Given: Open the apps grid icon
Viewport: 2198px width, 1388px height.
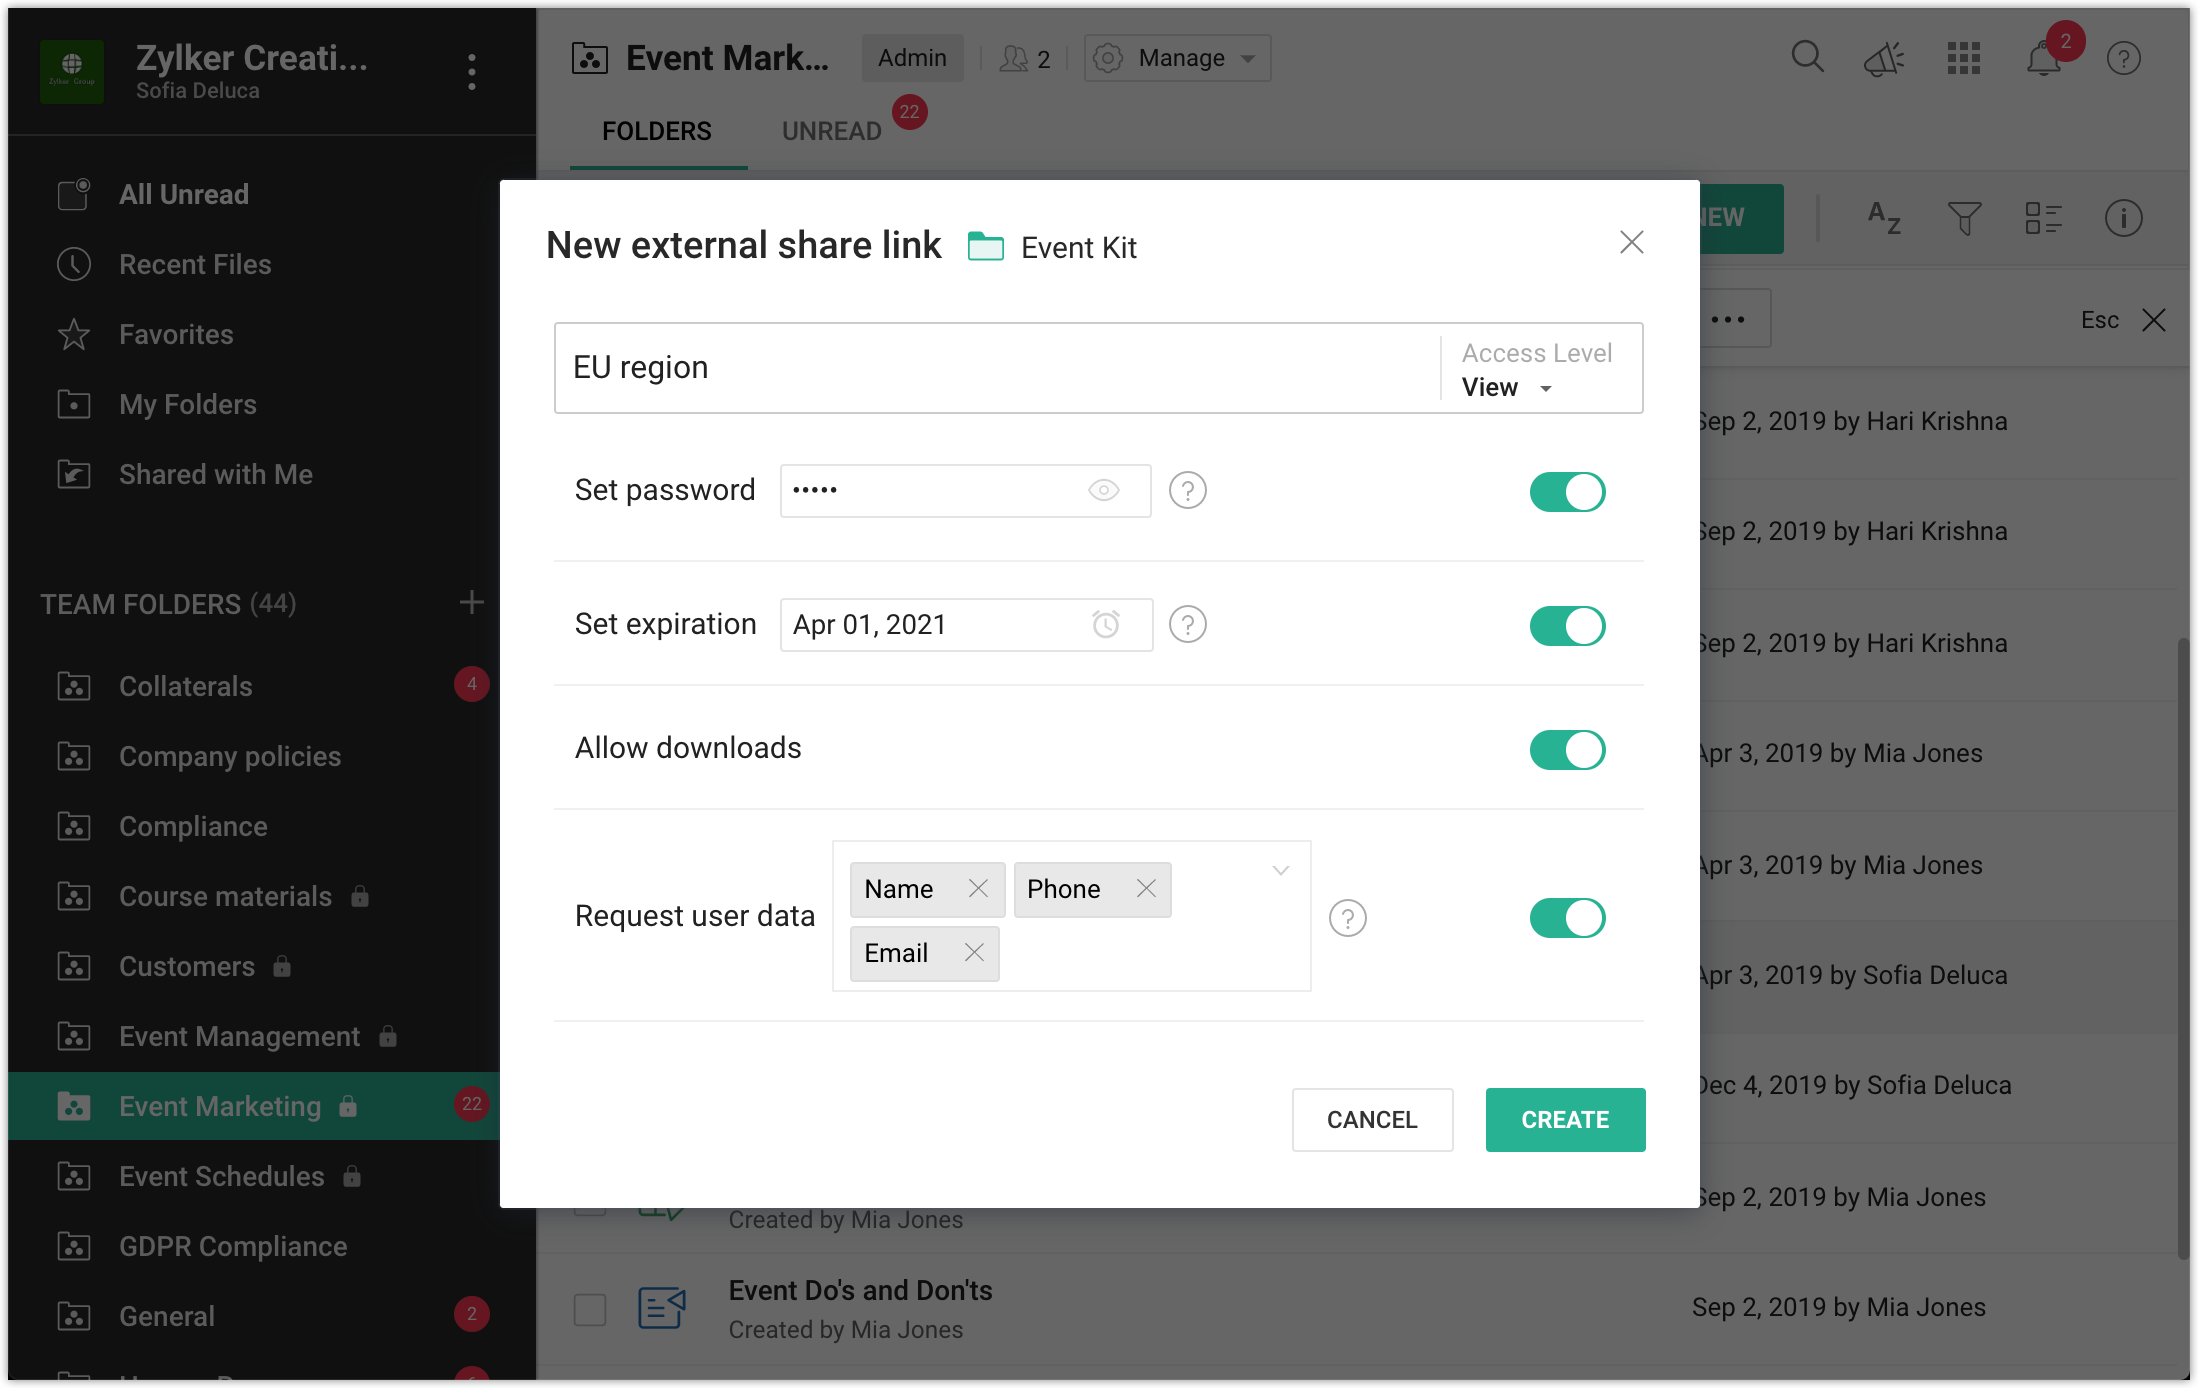Looking at the screenshot, I should point(1963,59).
